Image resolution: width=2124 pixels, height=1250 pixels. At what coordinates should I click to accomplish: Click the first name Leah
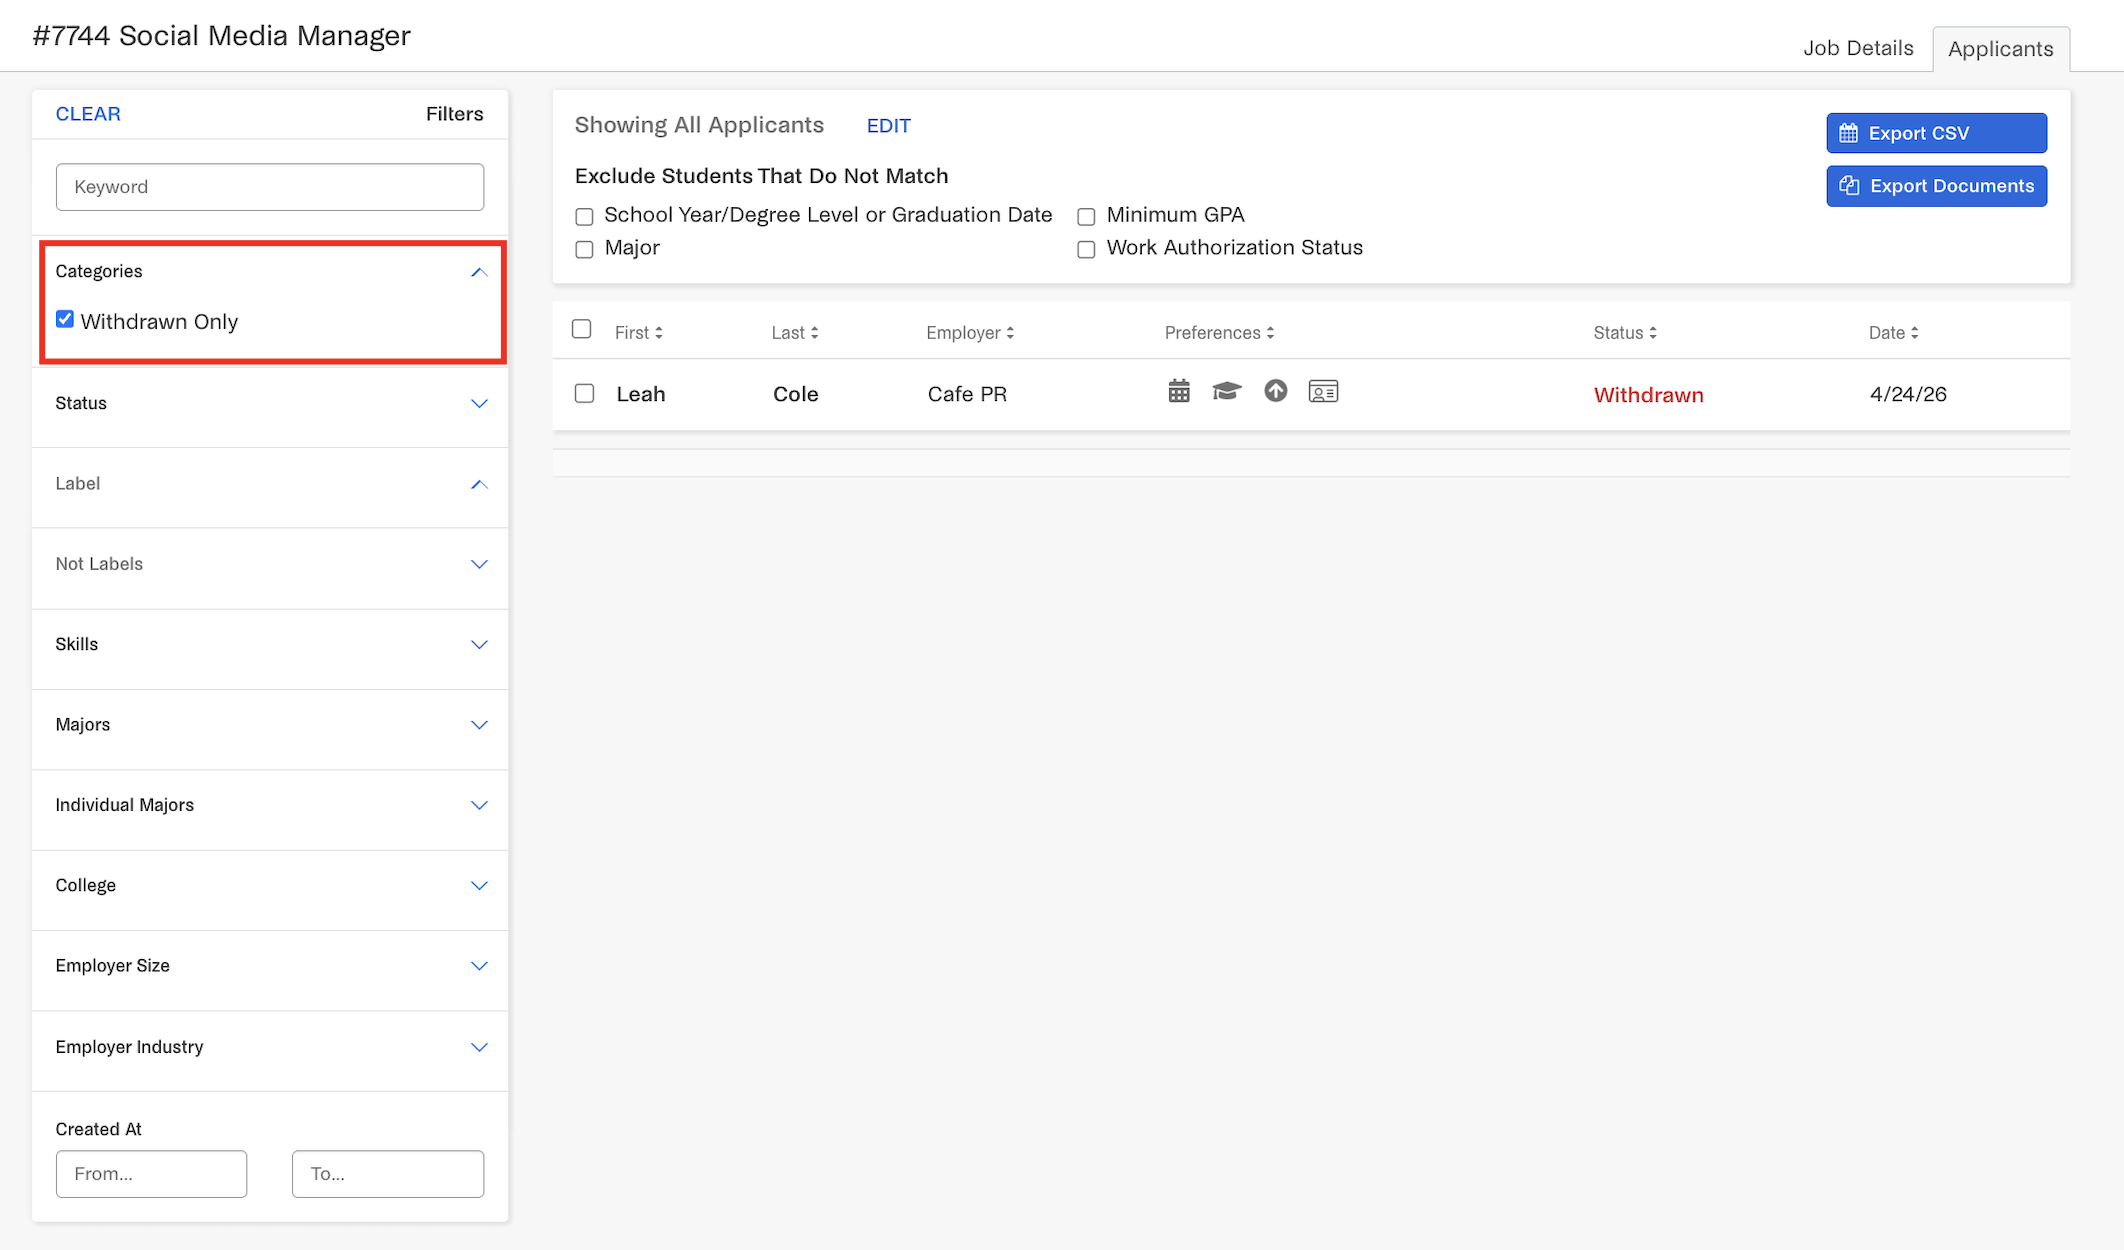click(641, 394)
